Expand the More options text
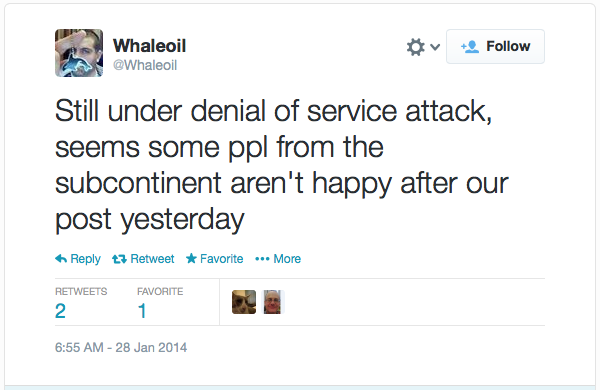 point(287,259)
